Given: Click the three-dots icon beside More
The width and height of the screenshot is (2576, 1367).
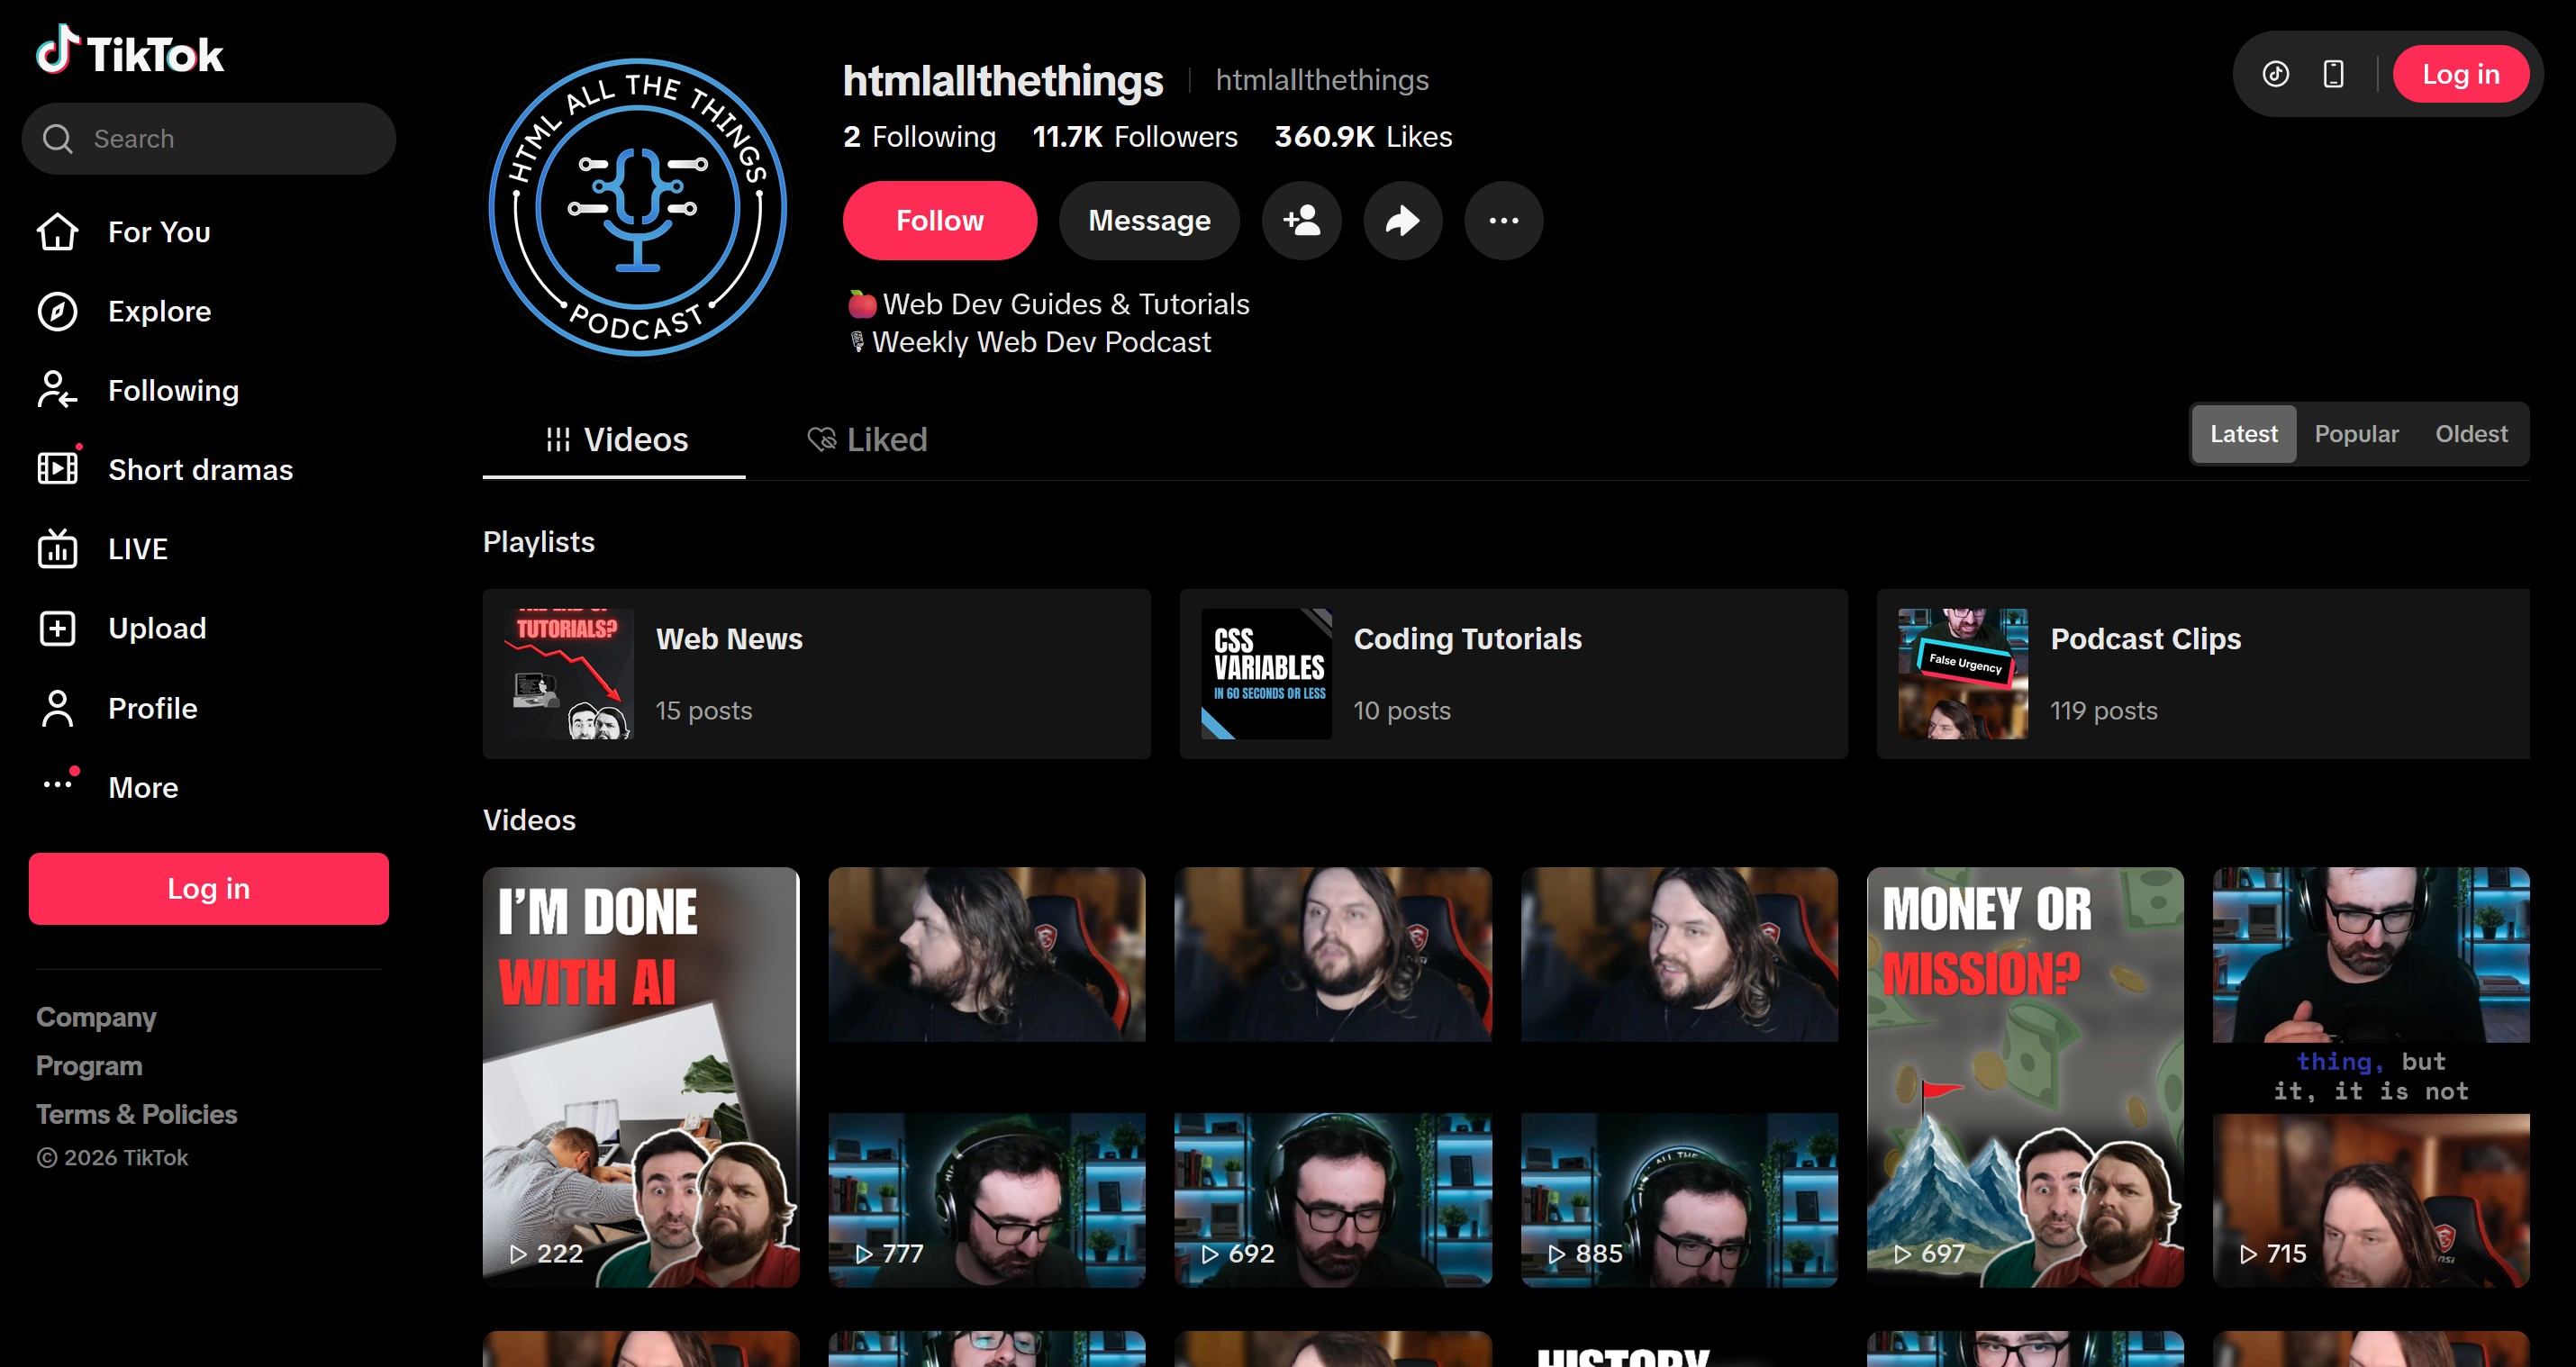Looking at the screenshot, I should [57, 785].
